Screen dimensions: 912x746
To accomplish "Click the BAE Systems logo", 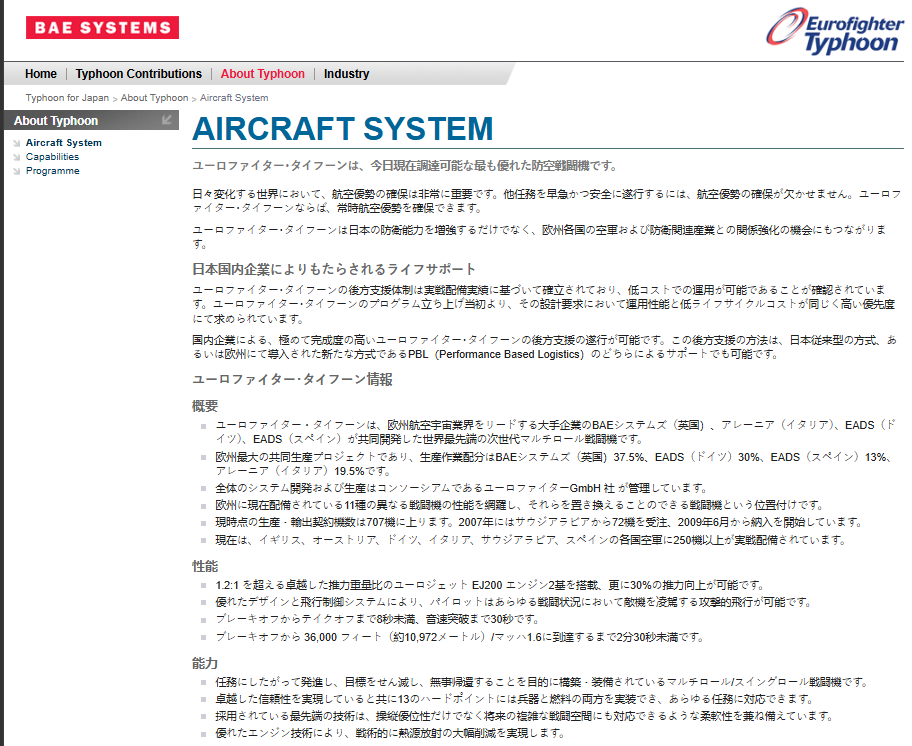I will (x=102, y=27).
